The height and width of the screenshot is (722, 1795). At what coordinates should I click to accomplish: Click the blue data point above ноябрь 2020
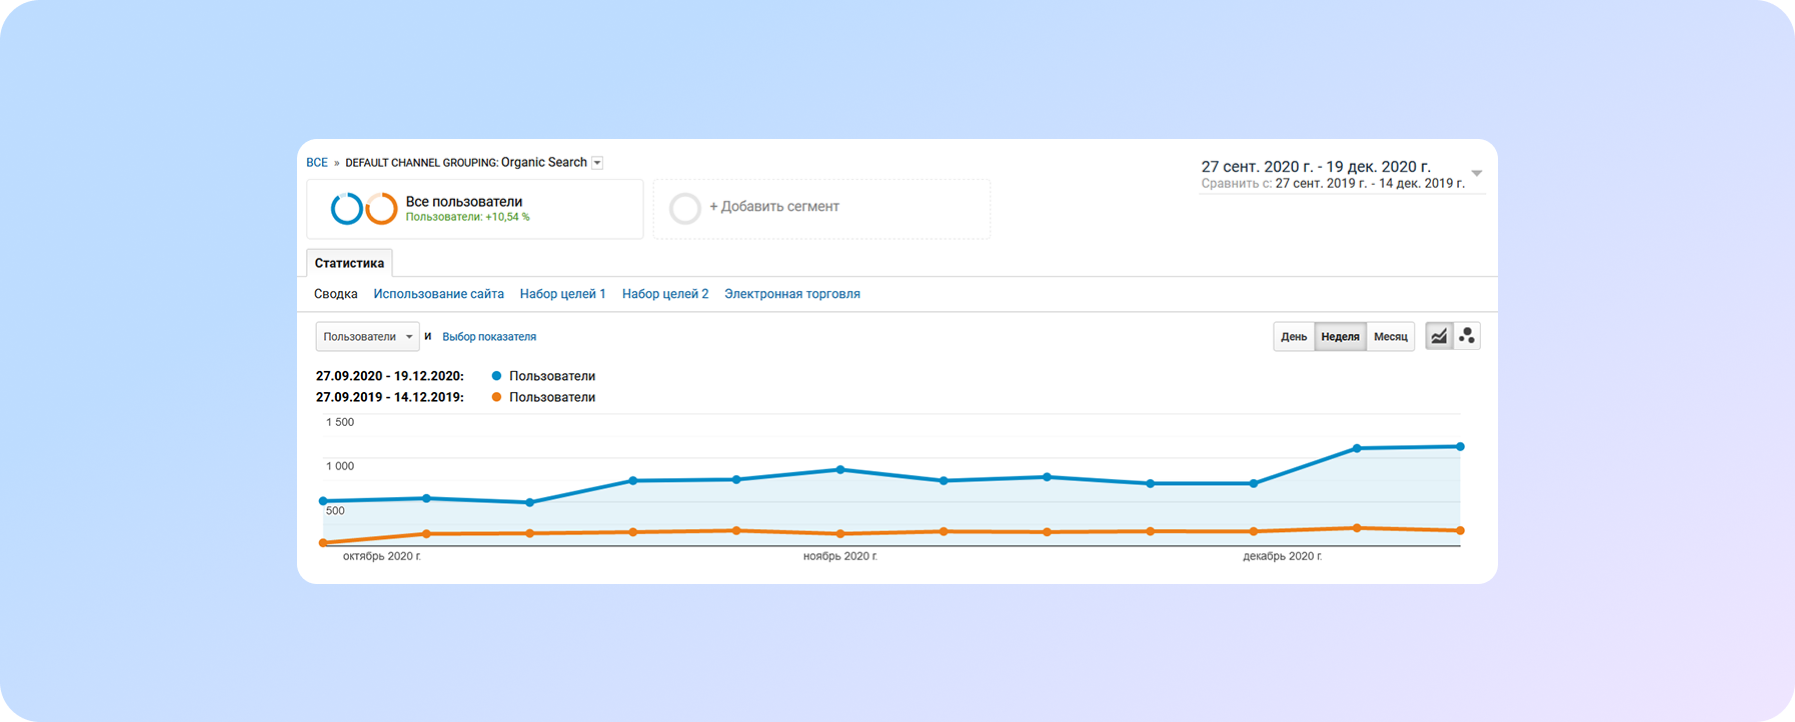click(x=840, y=470)
